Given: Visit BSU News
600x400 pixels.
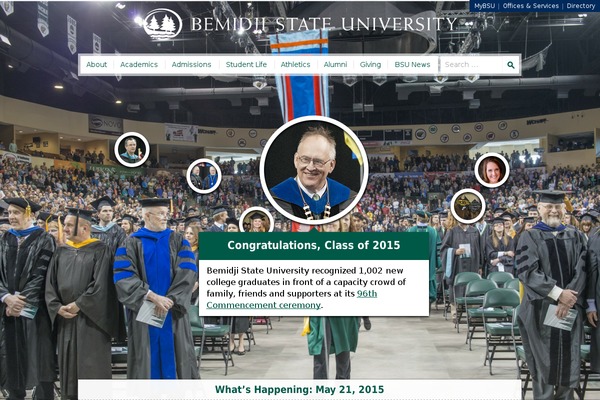Looking at the screenshot, I should 412,65.
